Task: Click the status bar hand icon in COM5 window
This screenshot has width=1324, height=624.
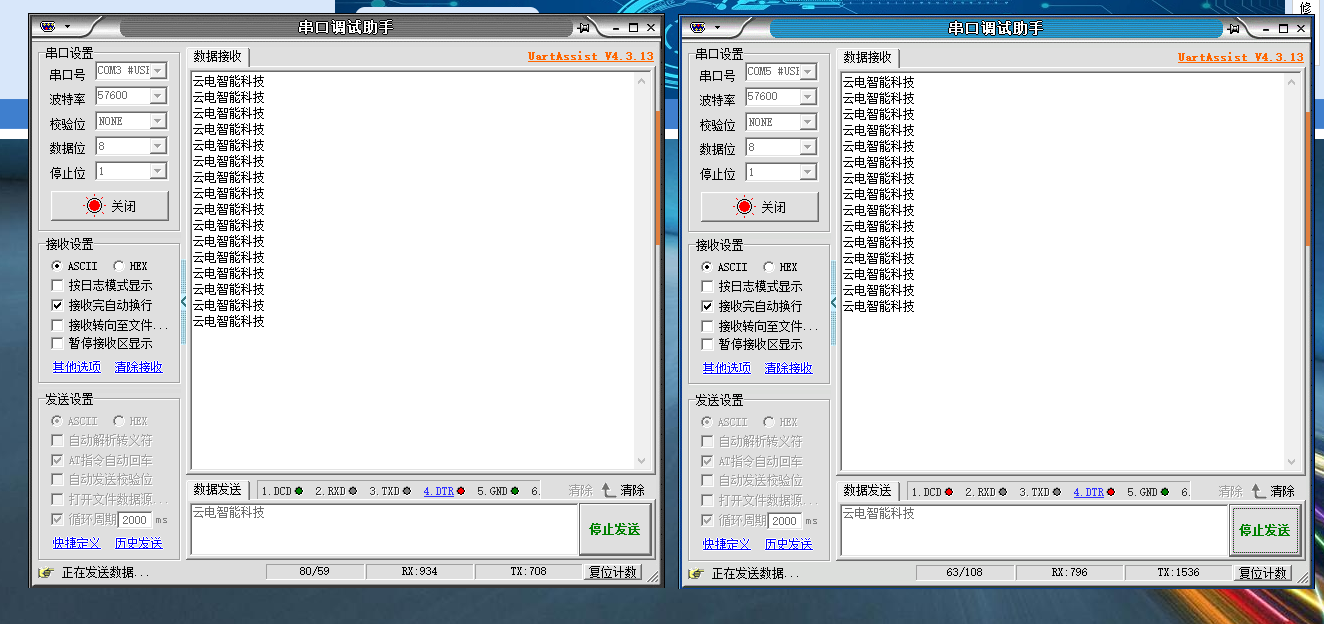Action: 696,574
